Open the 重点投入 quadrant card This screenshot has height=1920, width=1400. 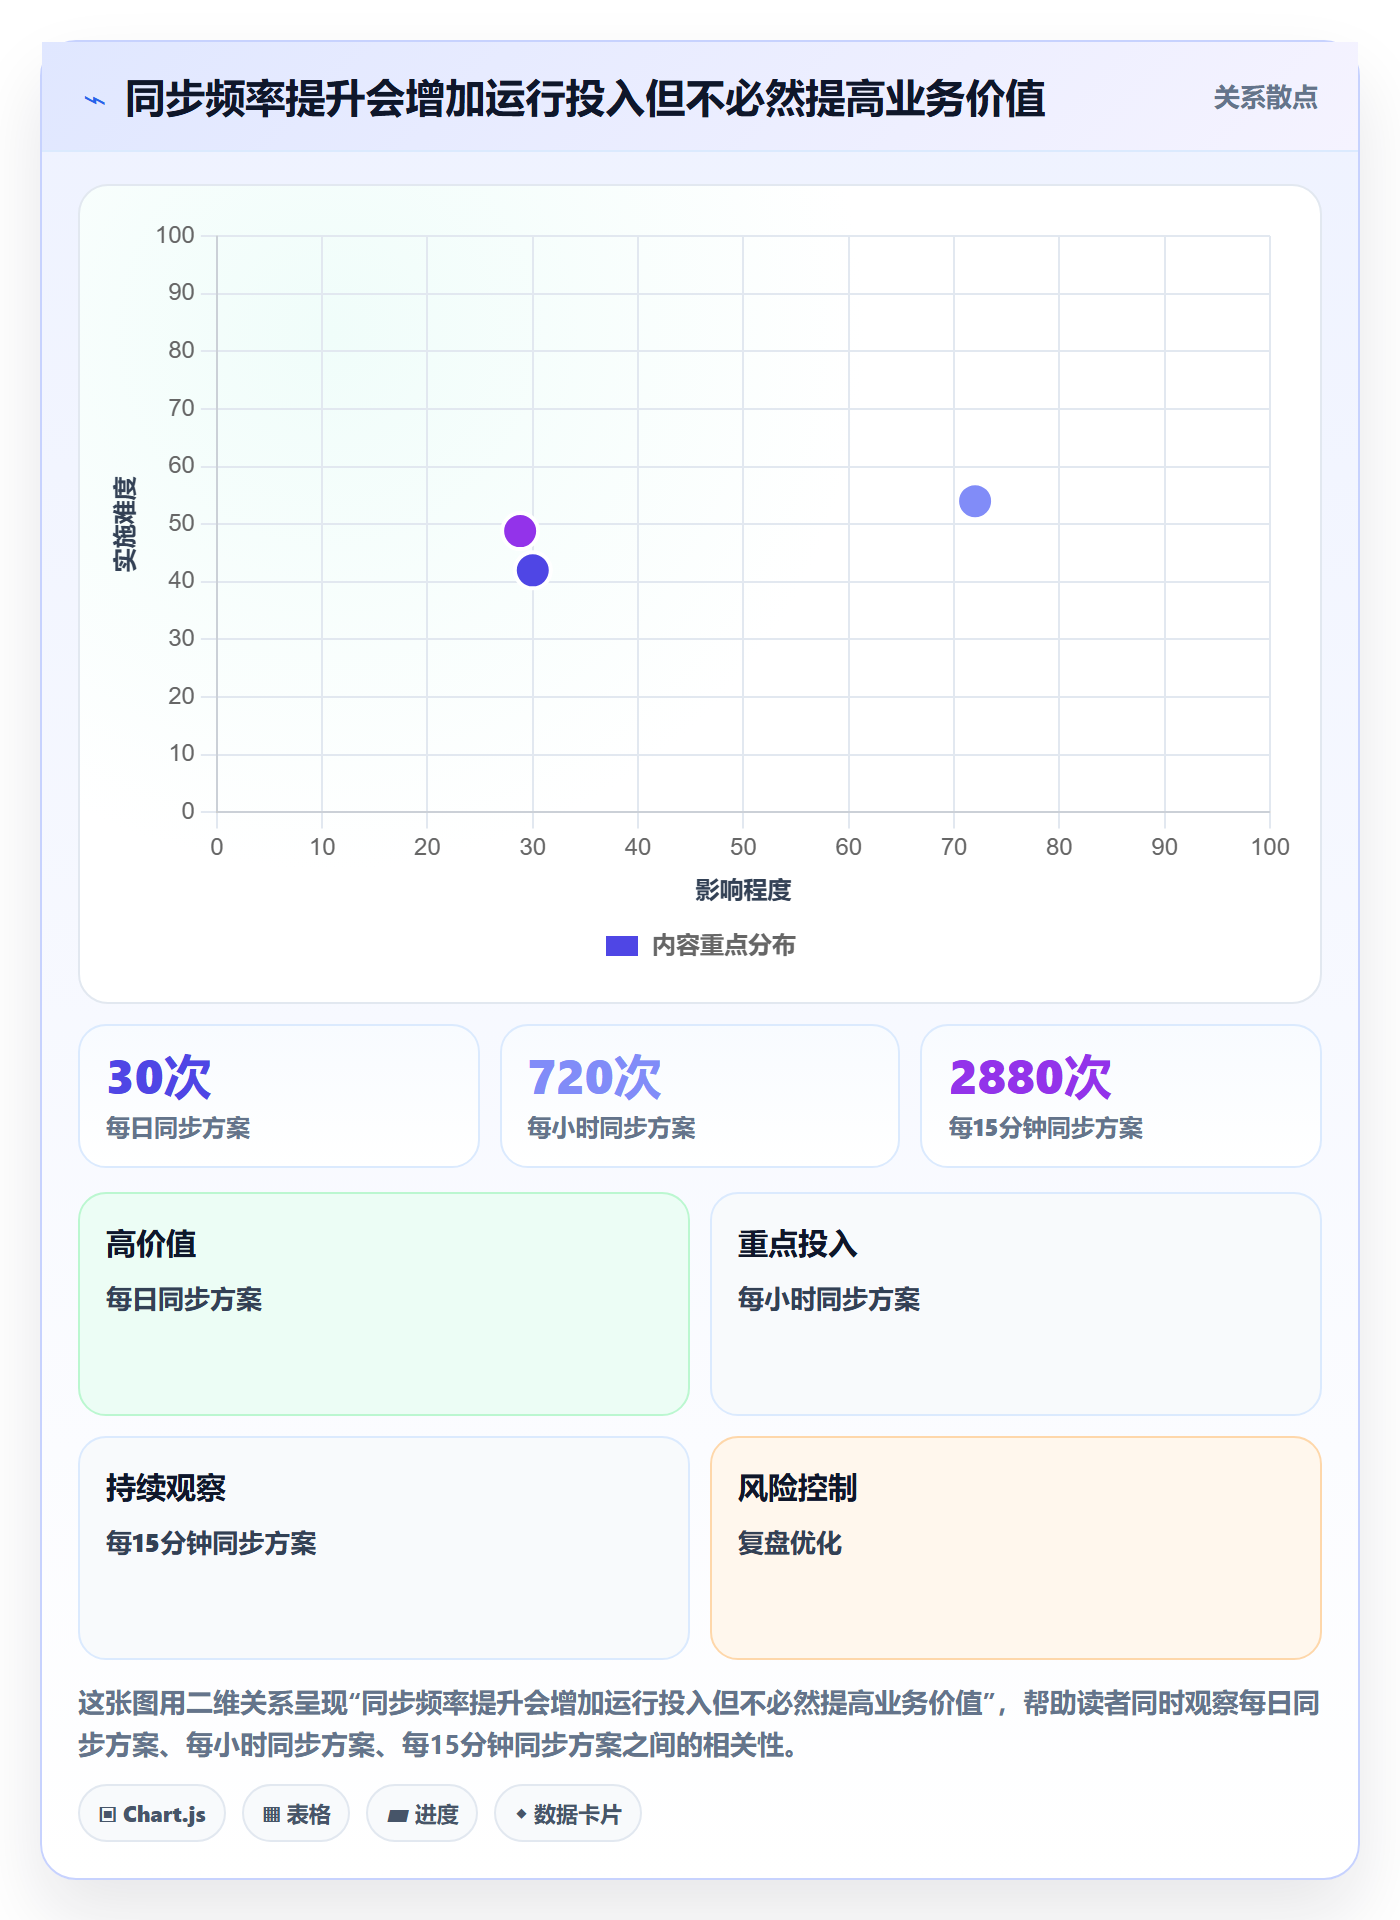pyautogui.click(x=1016, y=1304)
